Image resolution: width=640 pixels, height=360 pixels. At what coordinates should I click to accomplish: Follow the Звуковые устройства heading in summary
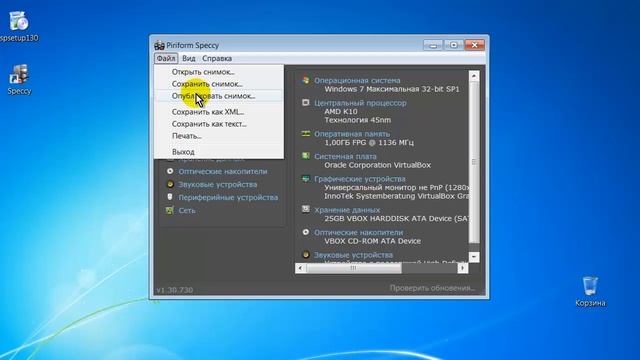(353, 255)
